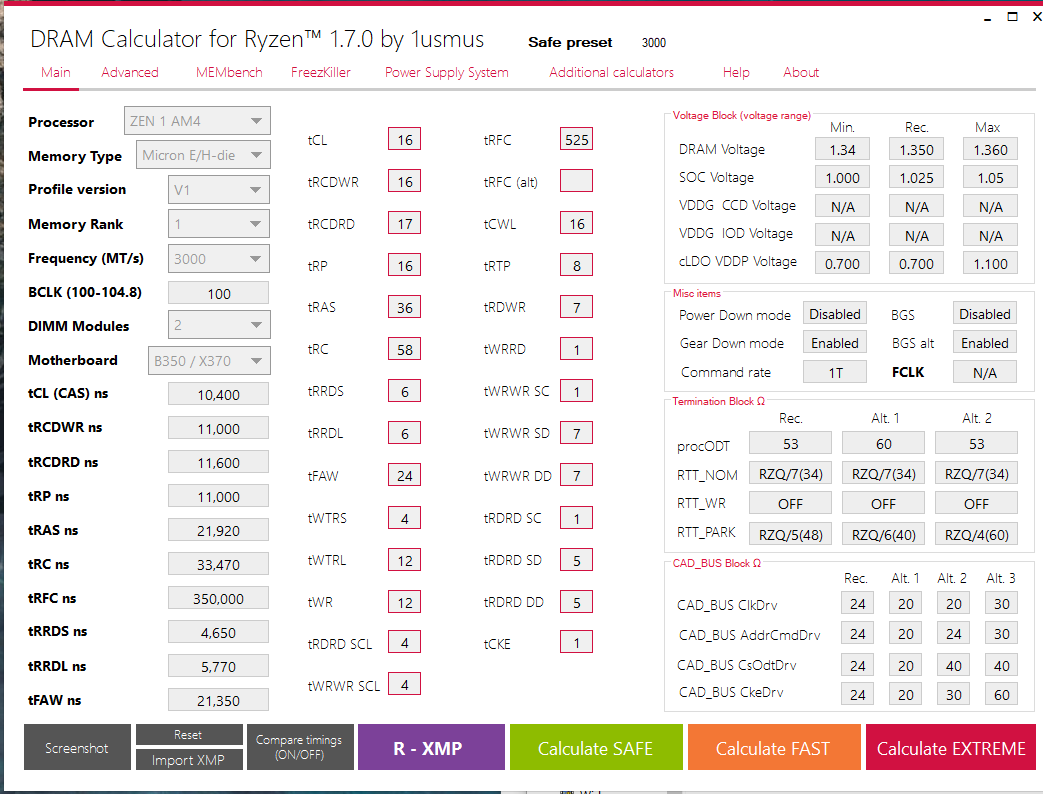Click the tWTRL field showing 12

tap(404, 560)
